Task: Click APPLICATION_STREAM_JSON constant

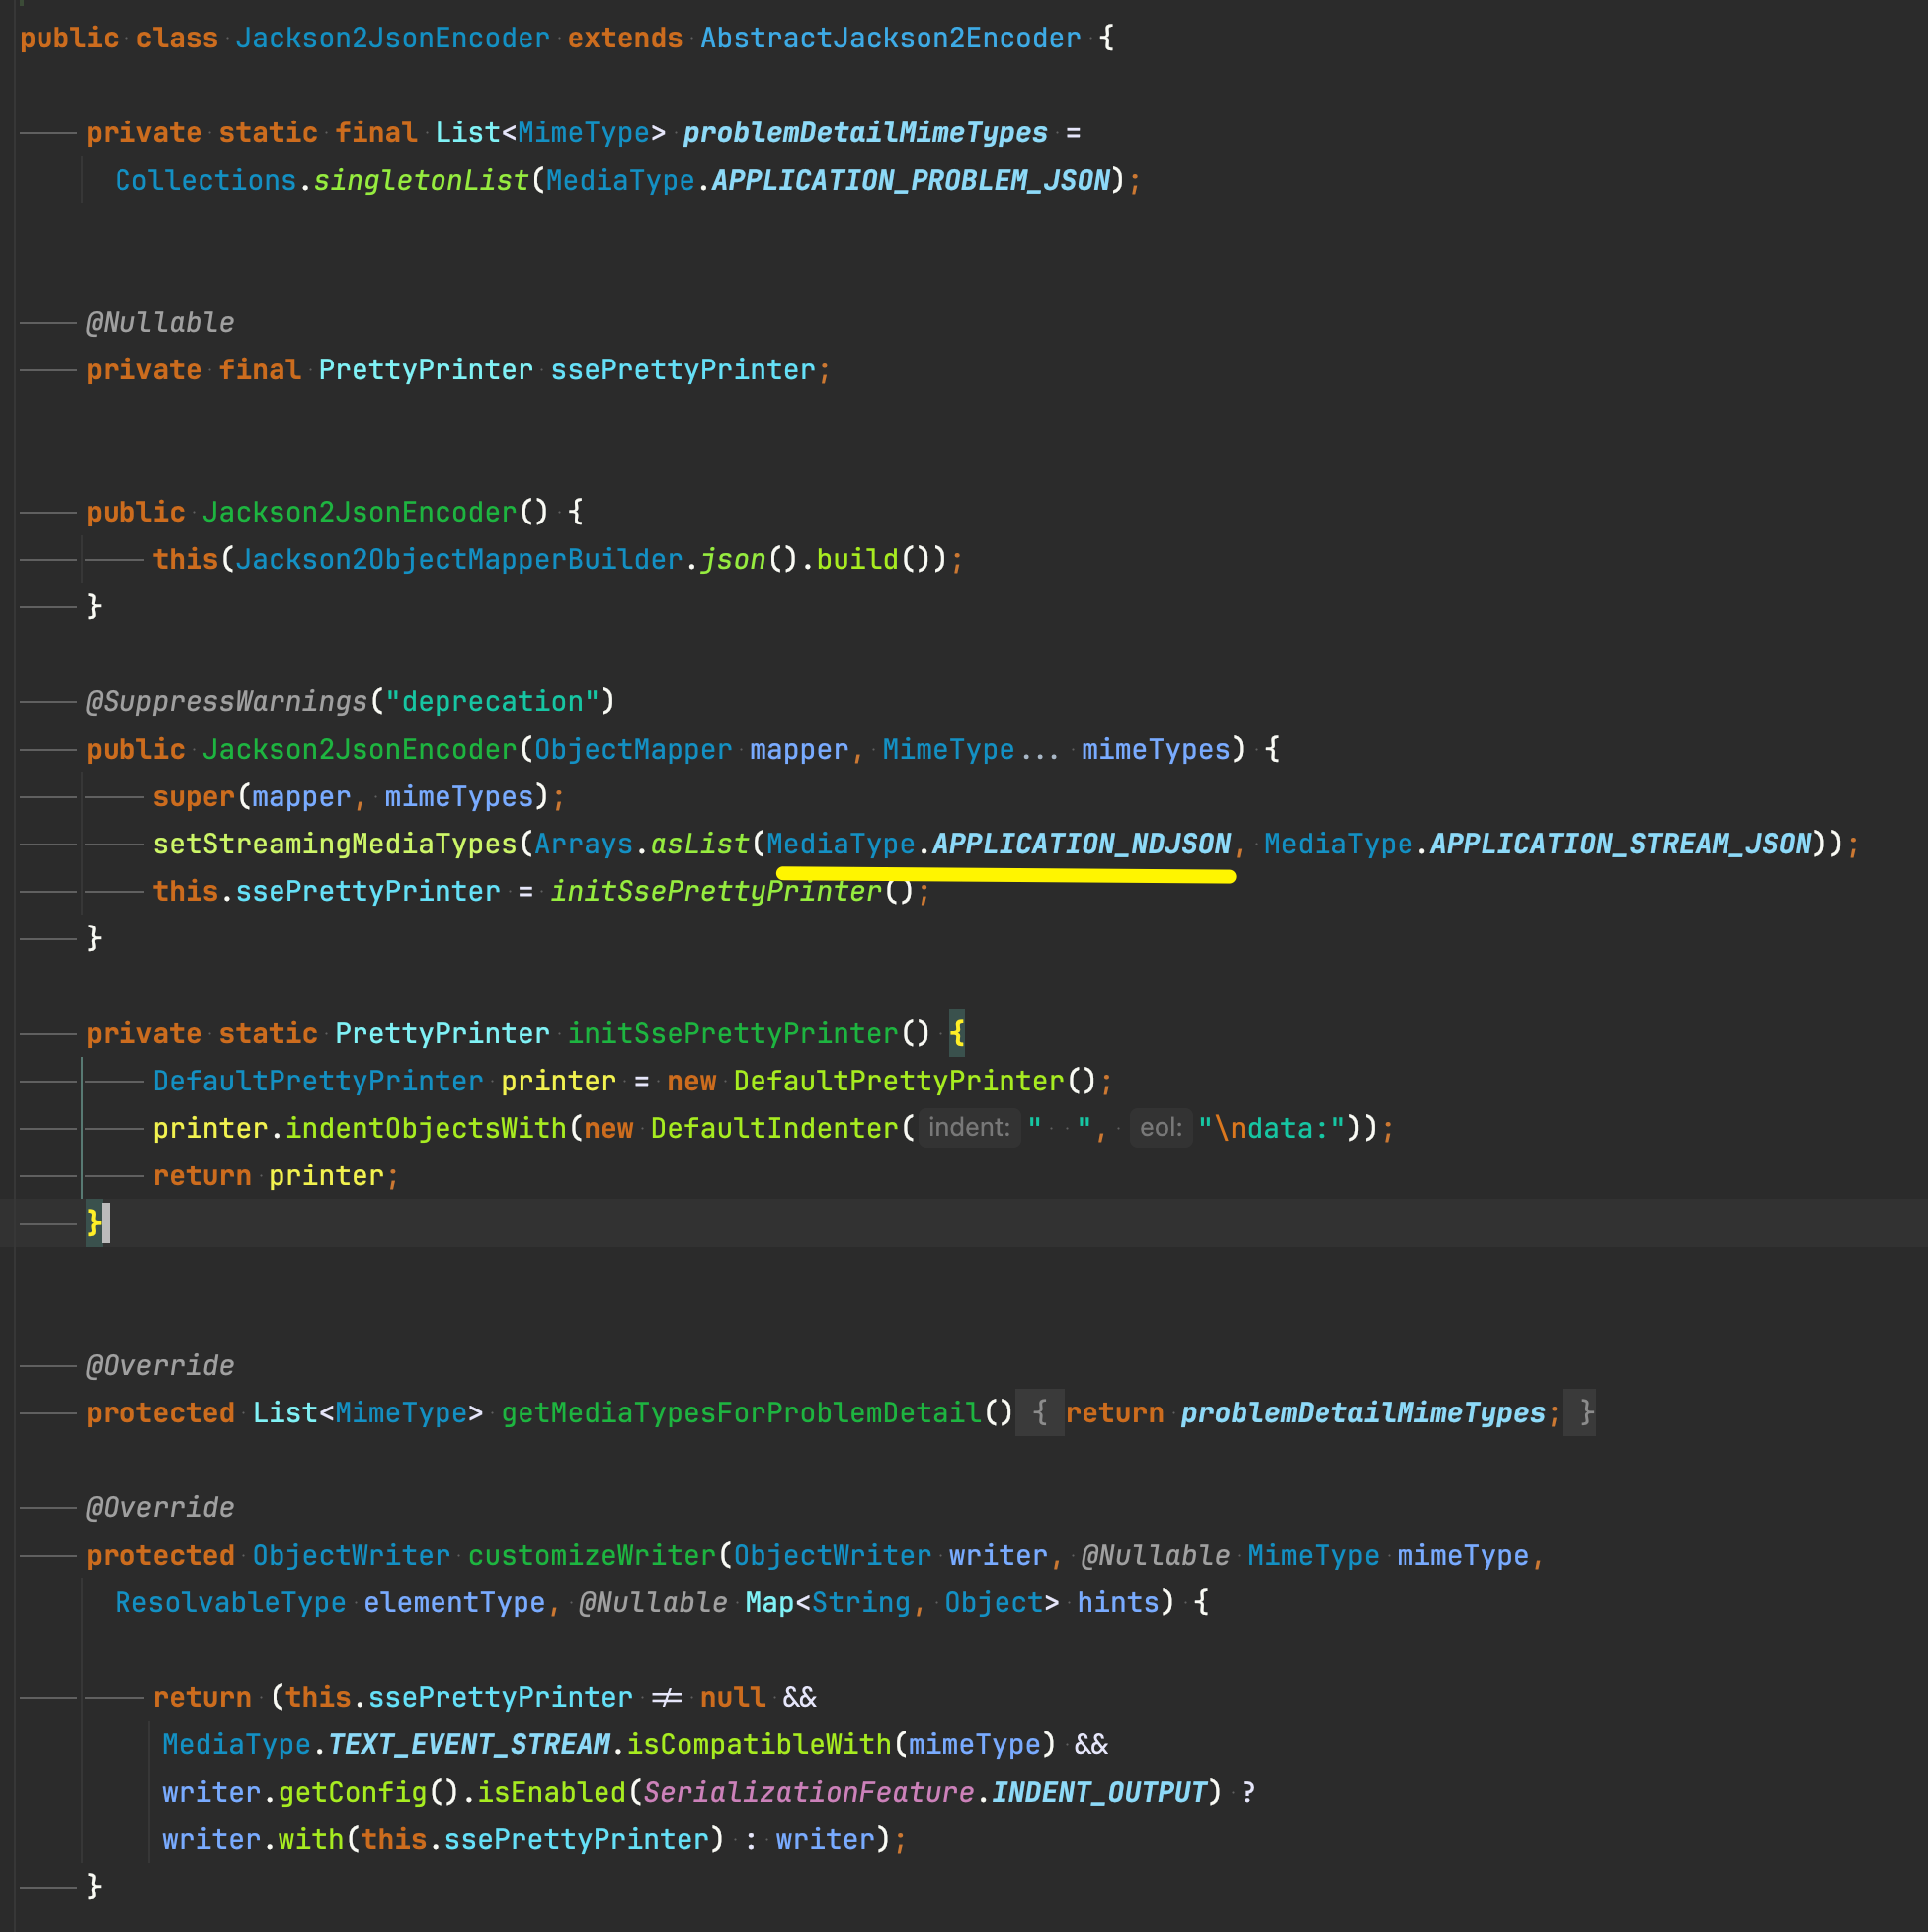Action: tap(1620, 844)
